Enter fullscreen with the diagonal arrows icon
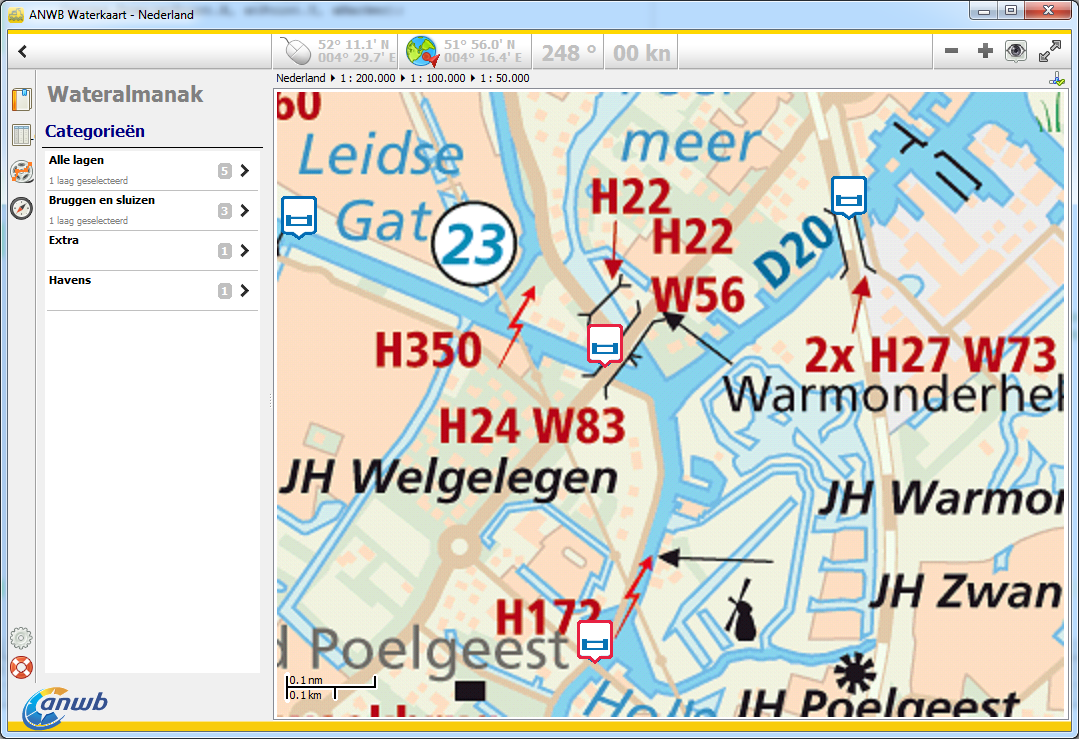1079x739 pixels. 1049,49
